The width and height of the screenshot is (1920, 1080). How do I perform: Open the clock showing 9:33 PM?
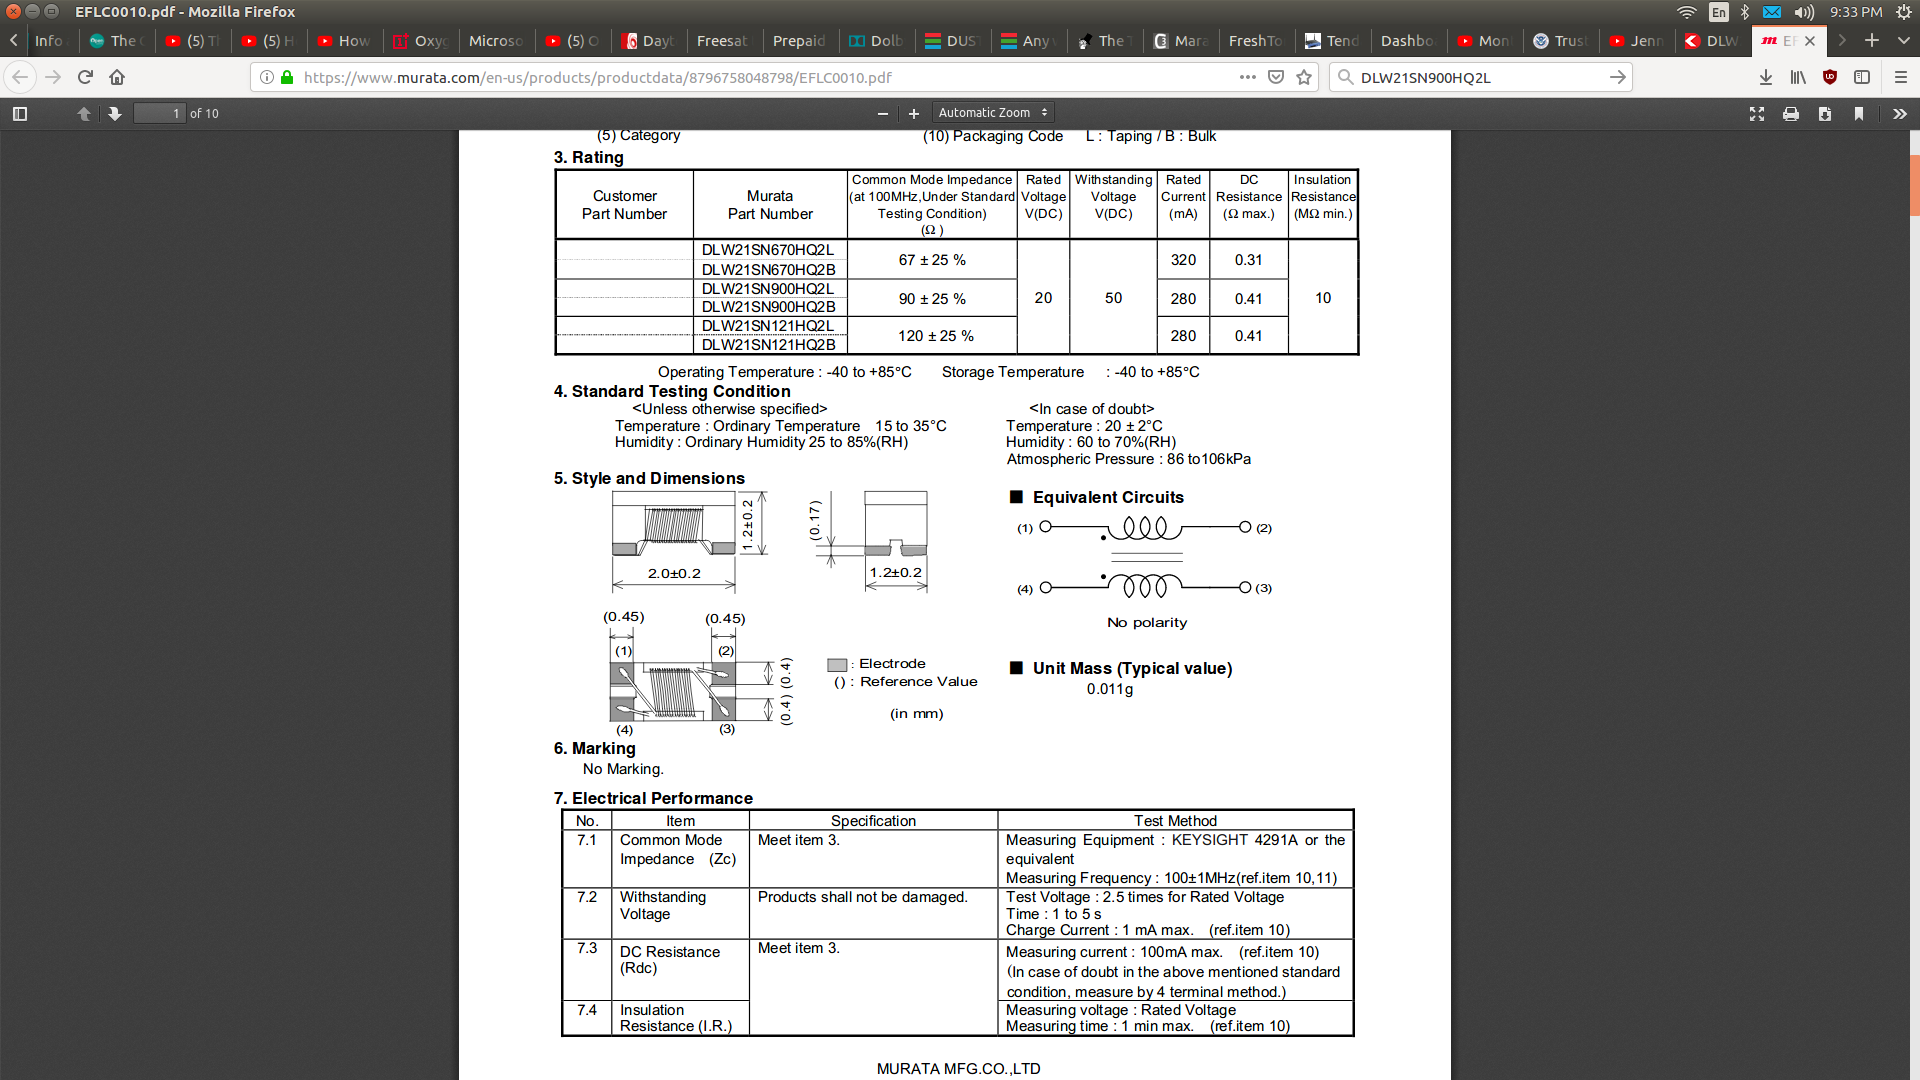point(1856,12)
